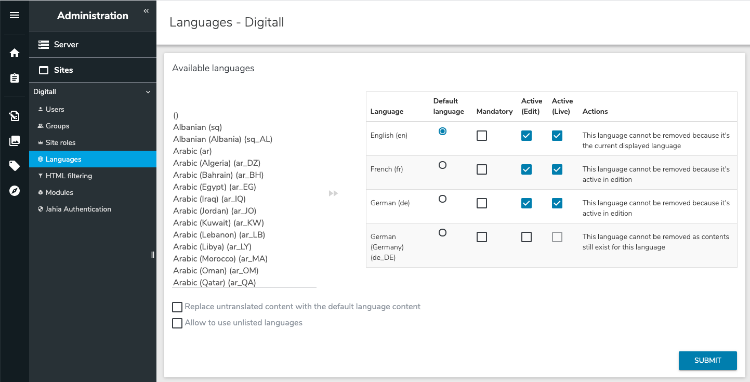Click the Jahia Authentication icon

click(40, 209)
